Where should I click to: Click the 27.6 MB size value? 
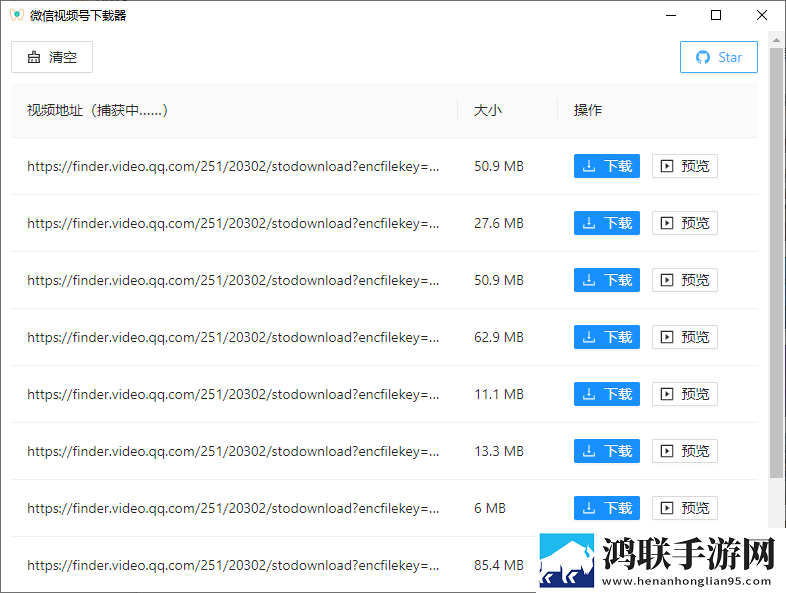(499, 223)
